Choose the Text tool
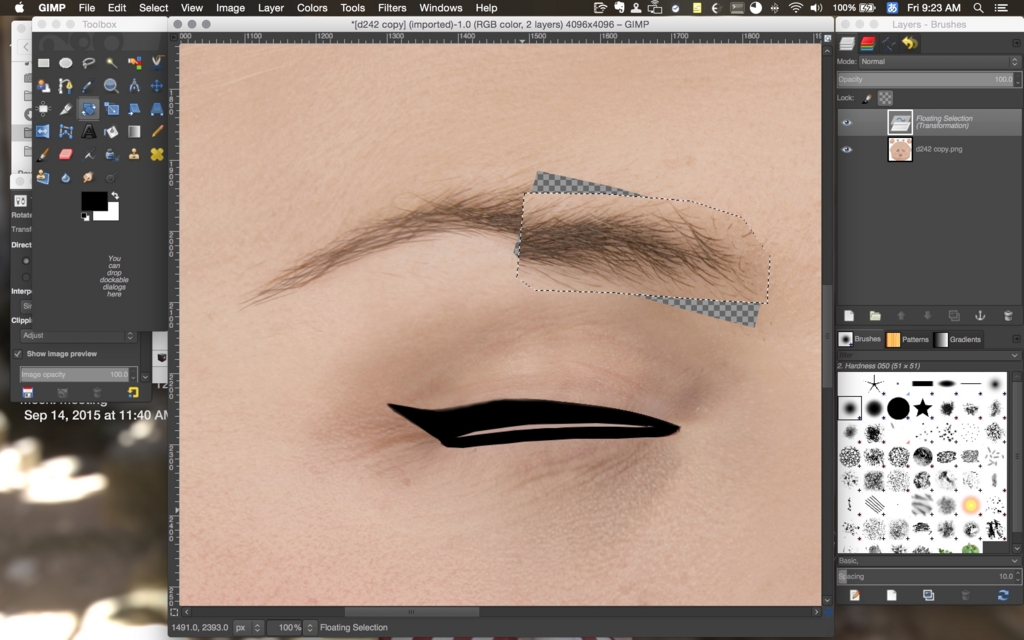1024x640 pixels. 89,131
